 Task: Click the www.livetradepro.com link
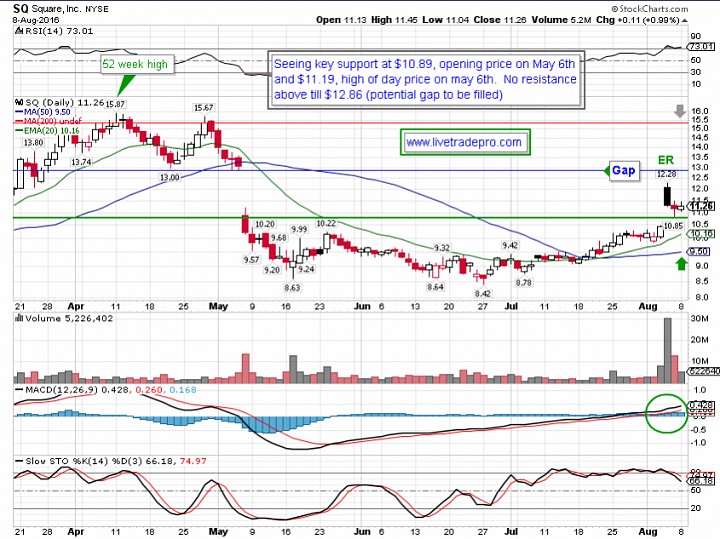464,142
